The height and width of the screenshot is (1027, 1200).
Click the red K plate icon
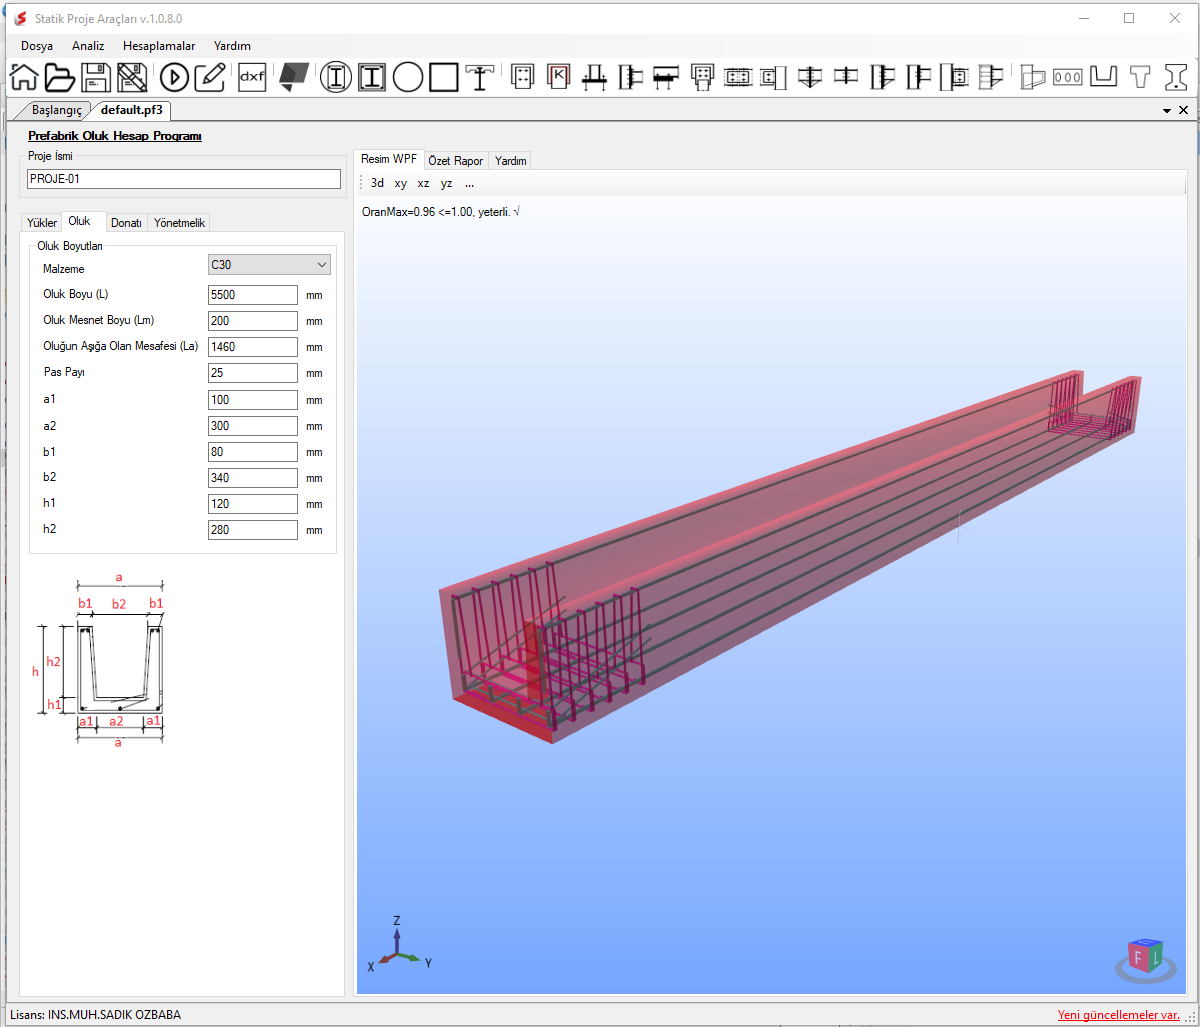(x=559, y=77)
